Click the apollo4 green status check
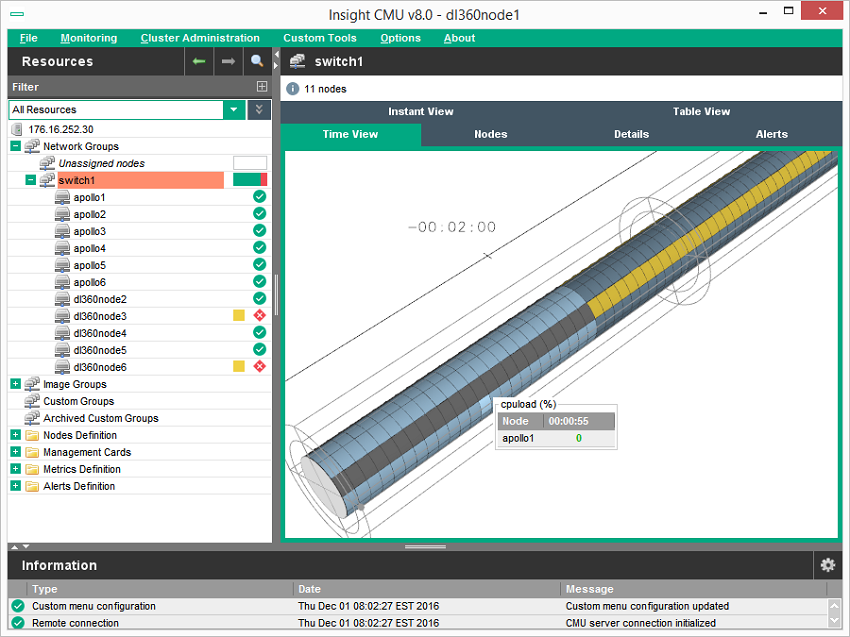The width and height of the screenshot is (850, 637). coord(260,248)
